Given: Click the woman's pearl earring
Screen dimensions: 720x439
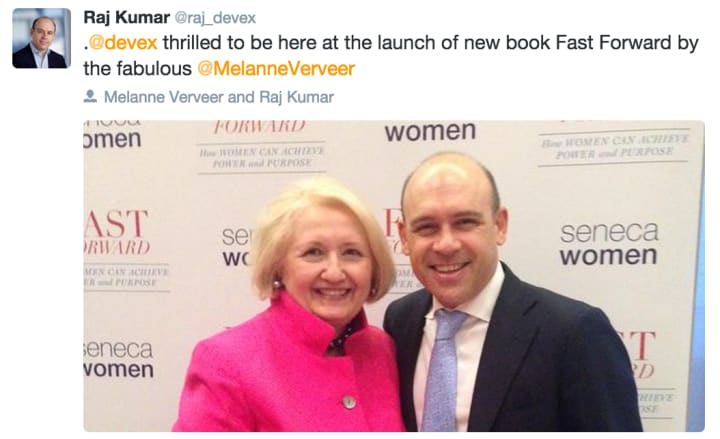Looking at the screenshot, I should click(276, 284).
